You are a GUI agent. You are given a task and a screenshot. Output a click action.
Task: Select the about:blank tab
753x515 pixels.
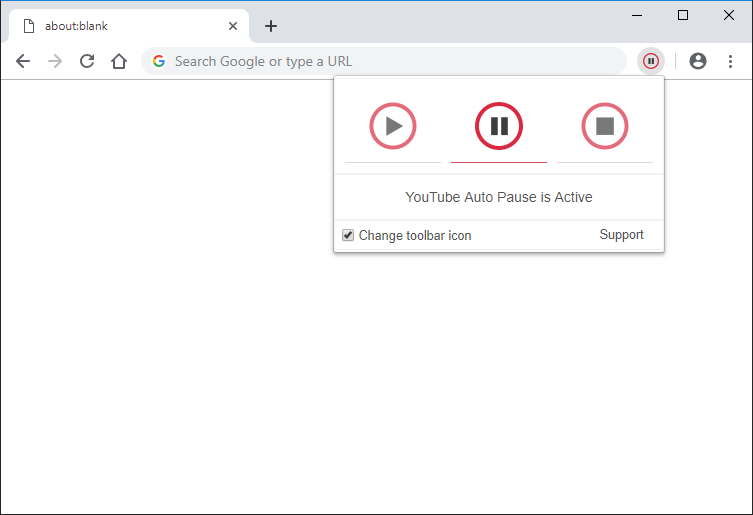(129, 26)
